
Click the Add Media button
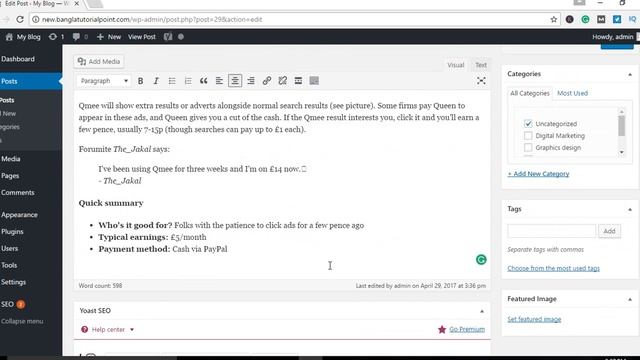click(x=99, y=62)
